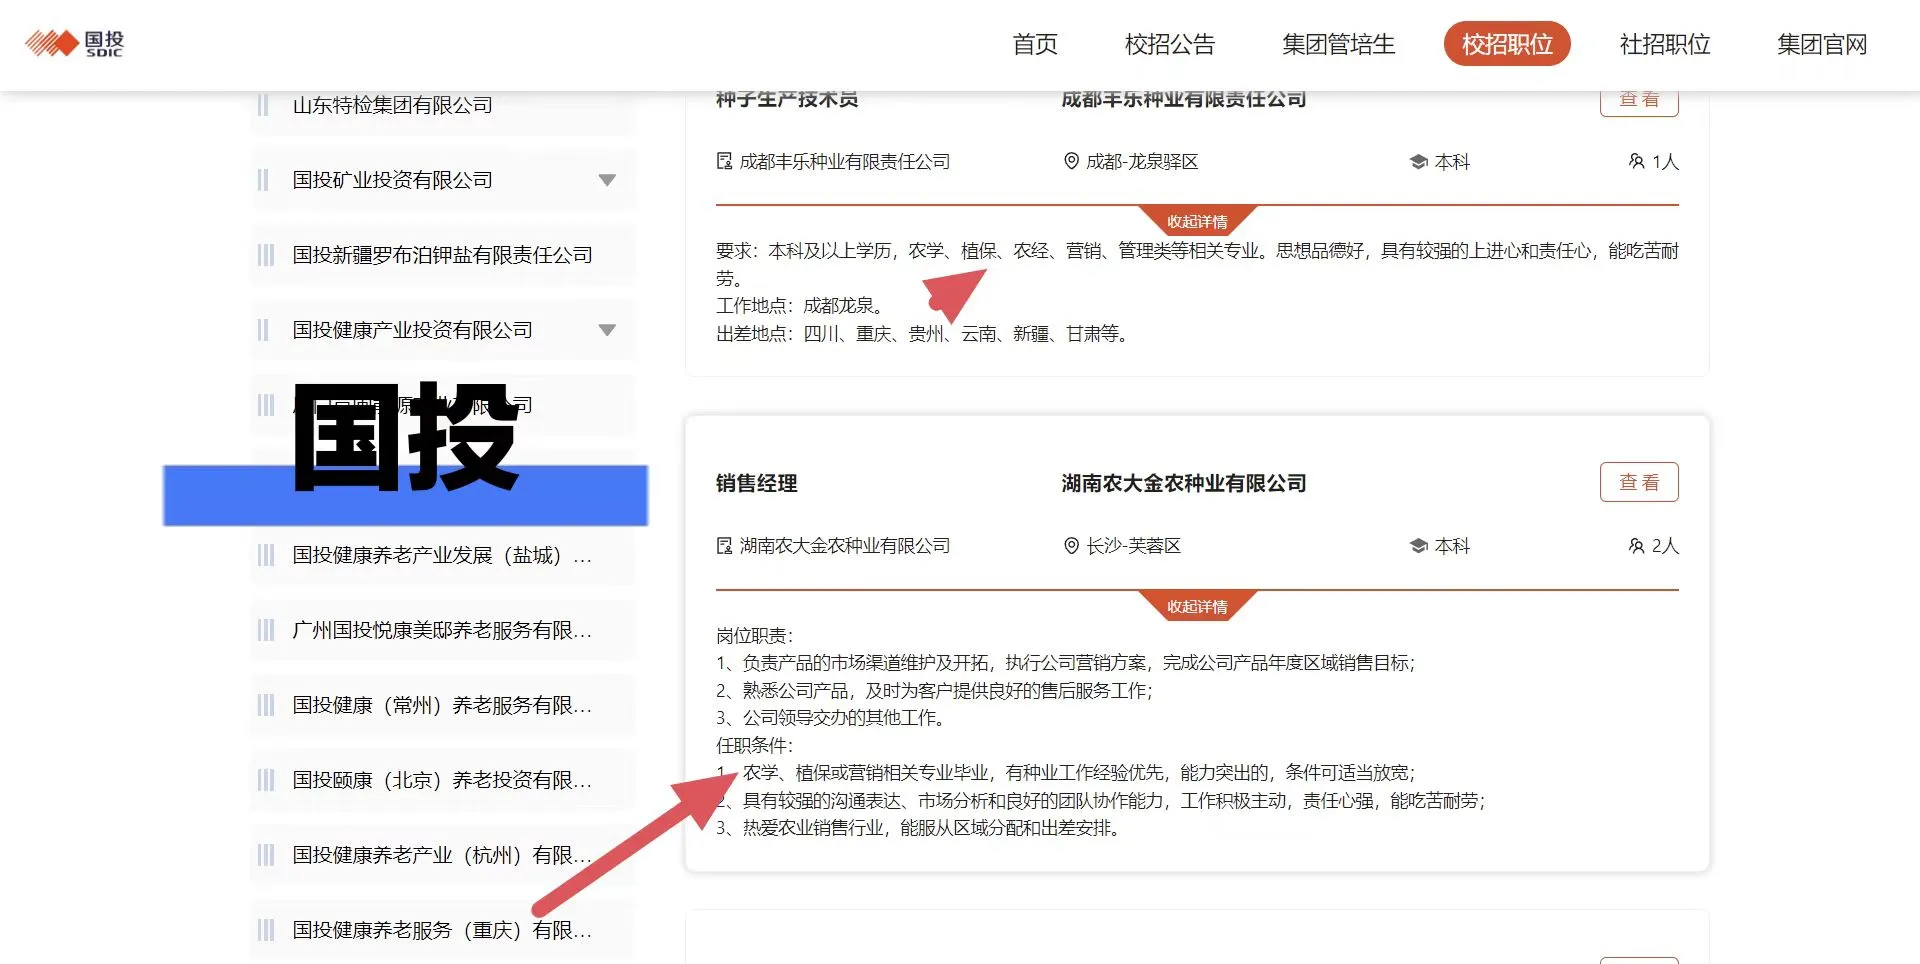Collapse 收起详情 on the 种子生产技术员 card
Screen dimensions: 1920x964
click(x=1196, y=222)
